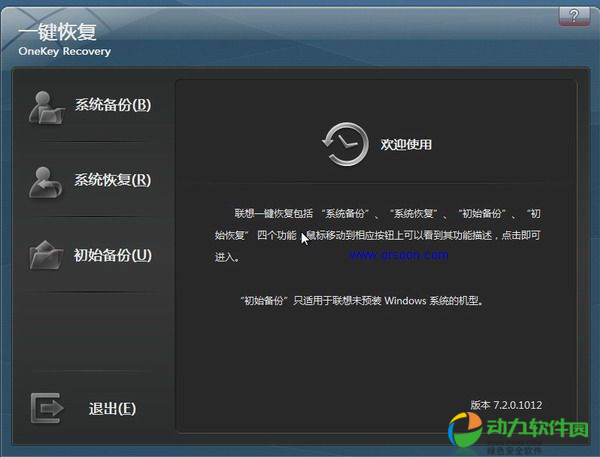Click the System Backup person-folder icon
Screen dimensions: 600x457
(x=47, y=106)
